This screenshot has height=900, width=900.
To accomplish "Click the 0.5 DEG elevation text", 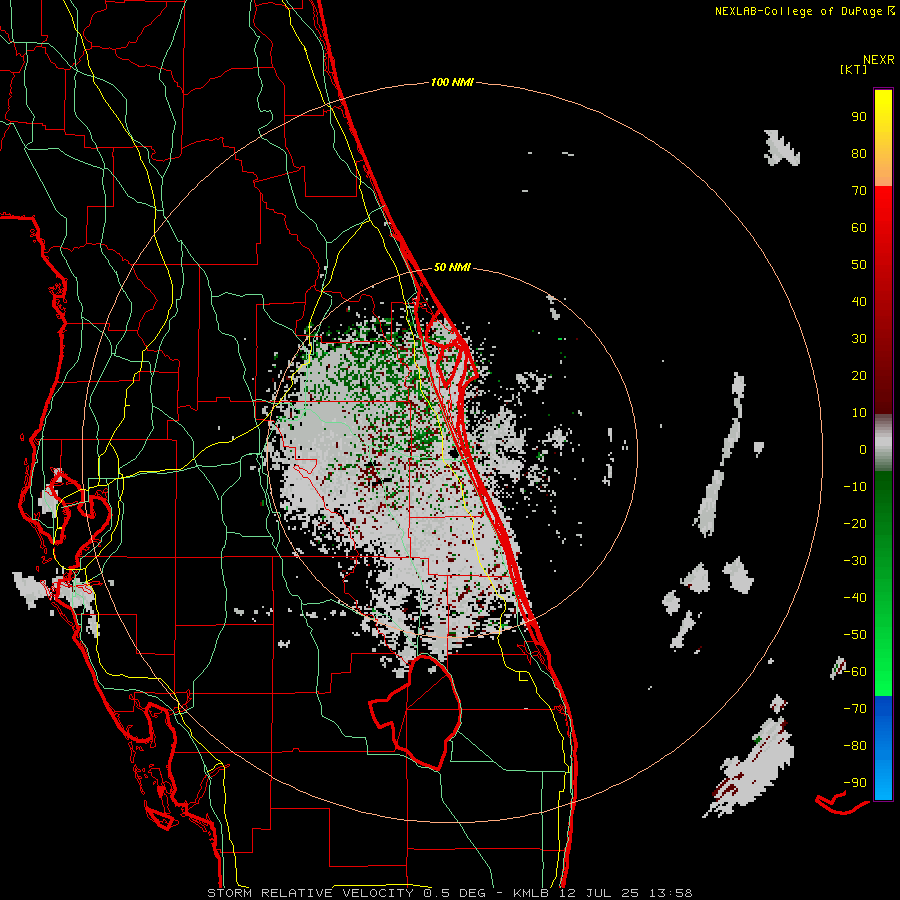I will pyautogui.click(x=454, y=893).
